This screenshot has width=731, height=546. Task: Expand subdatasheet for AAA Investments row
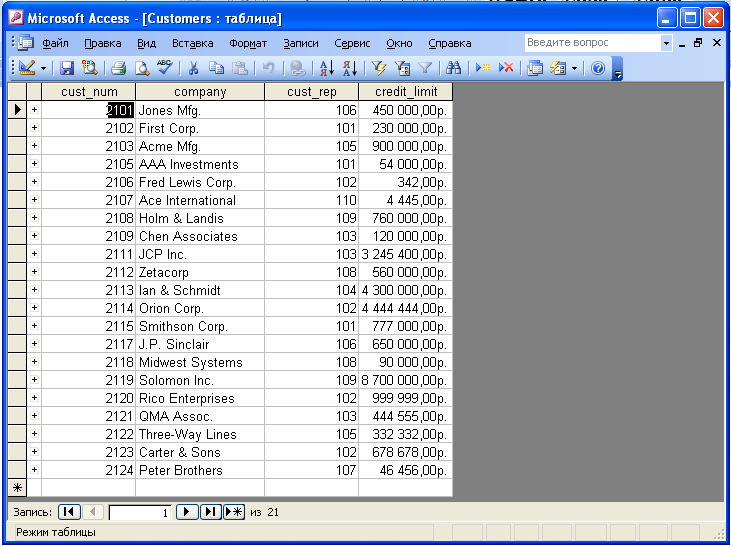[x=34, y=164]
